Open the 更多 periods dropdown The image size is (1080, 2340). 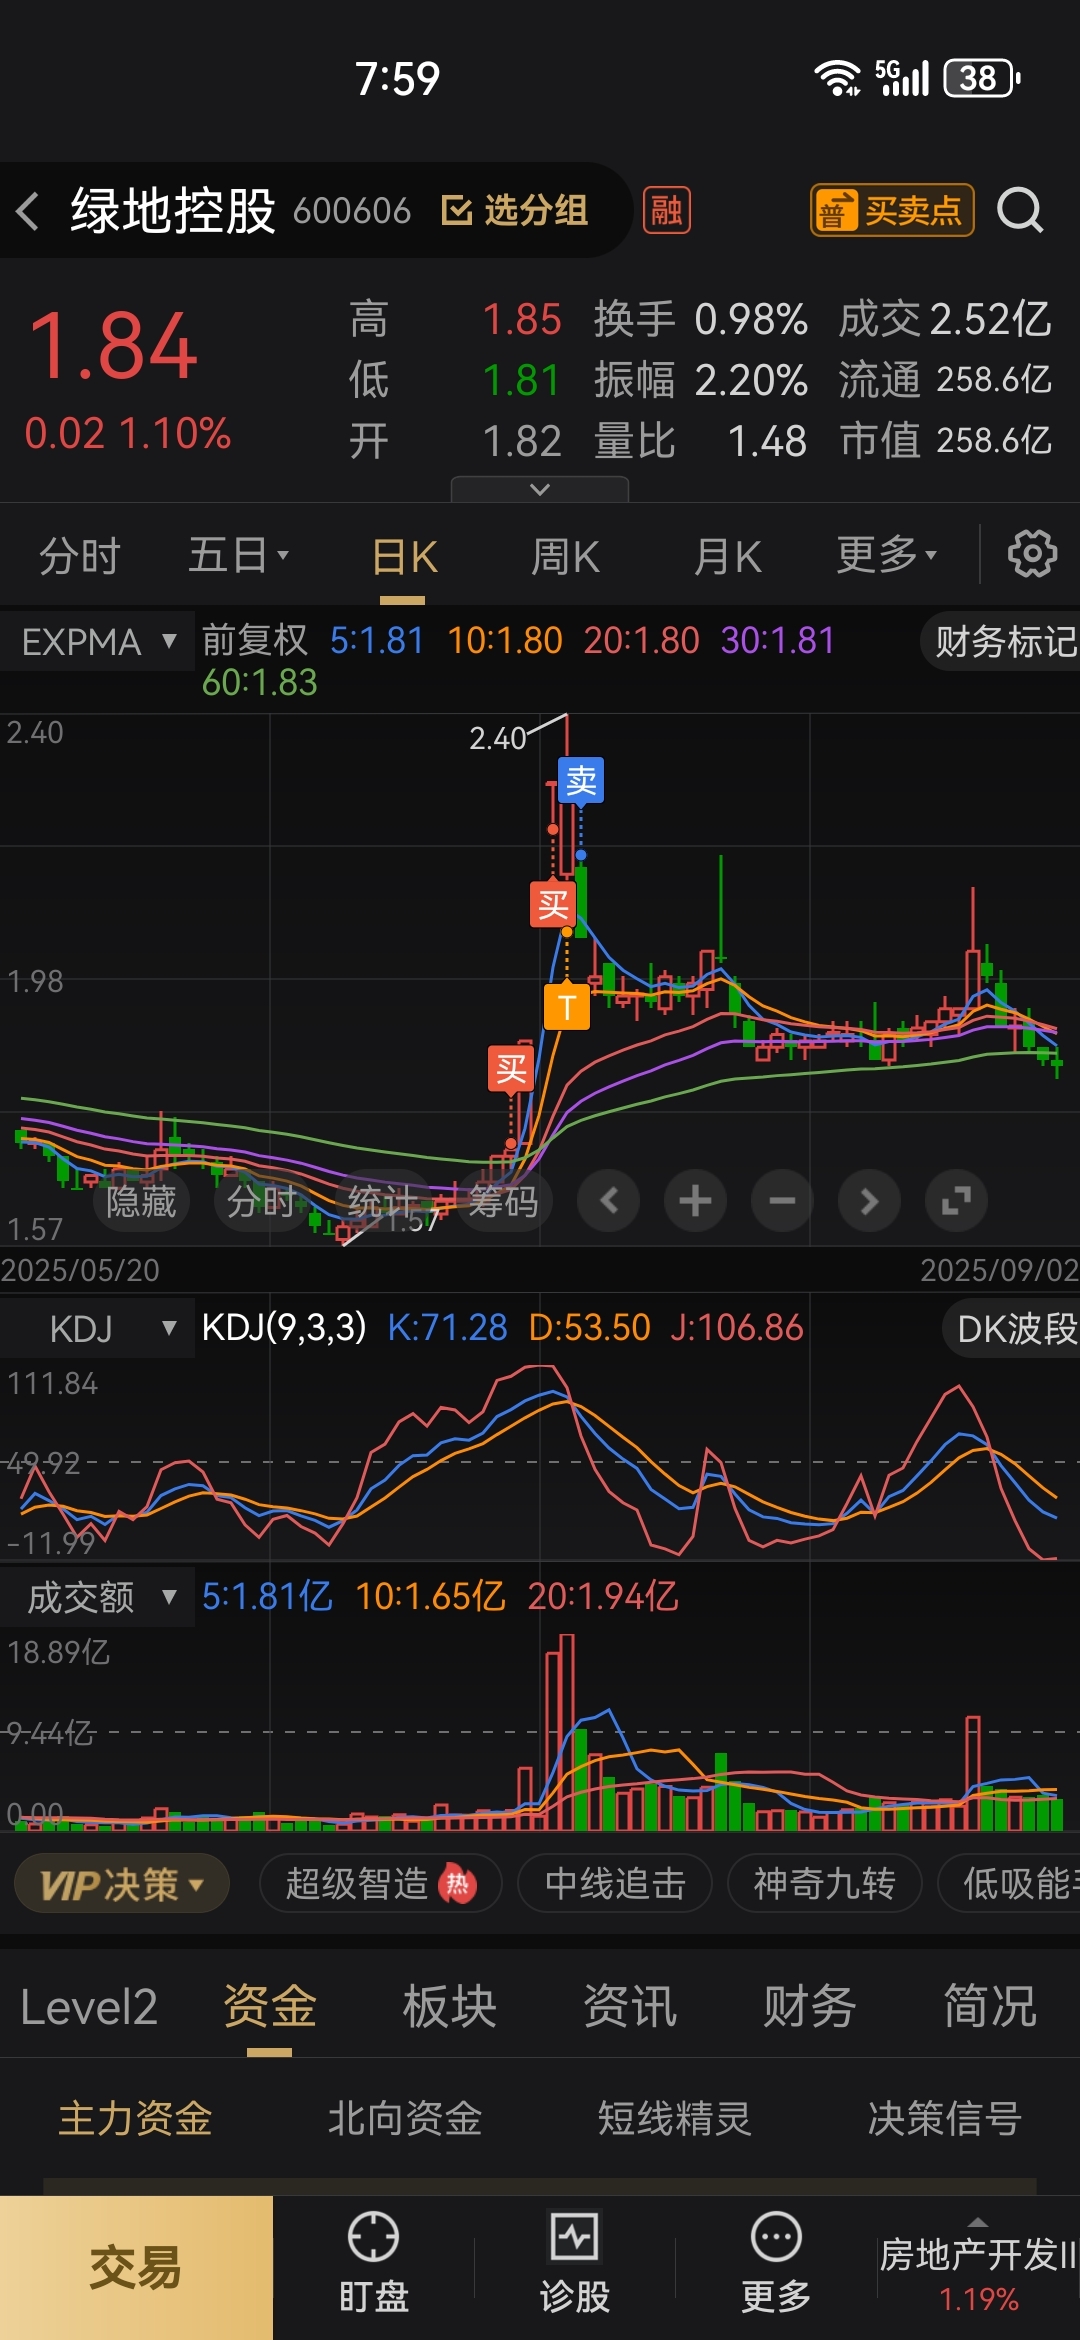pyautogui.click(x=886, y=554)
